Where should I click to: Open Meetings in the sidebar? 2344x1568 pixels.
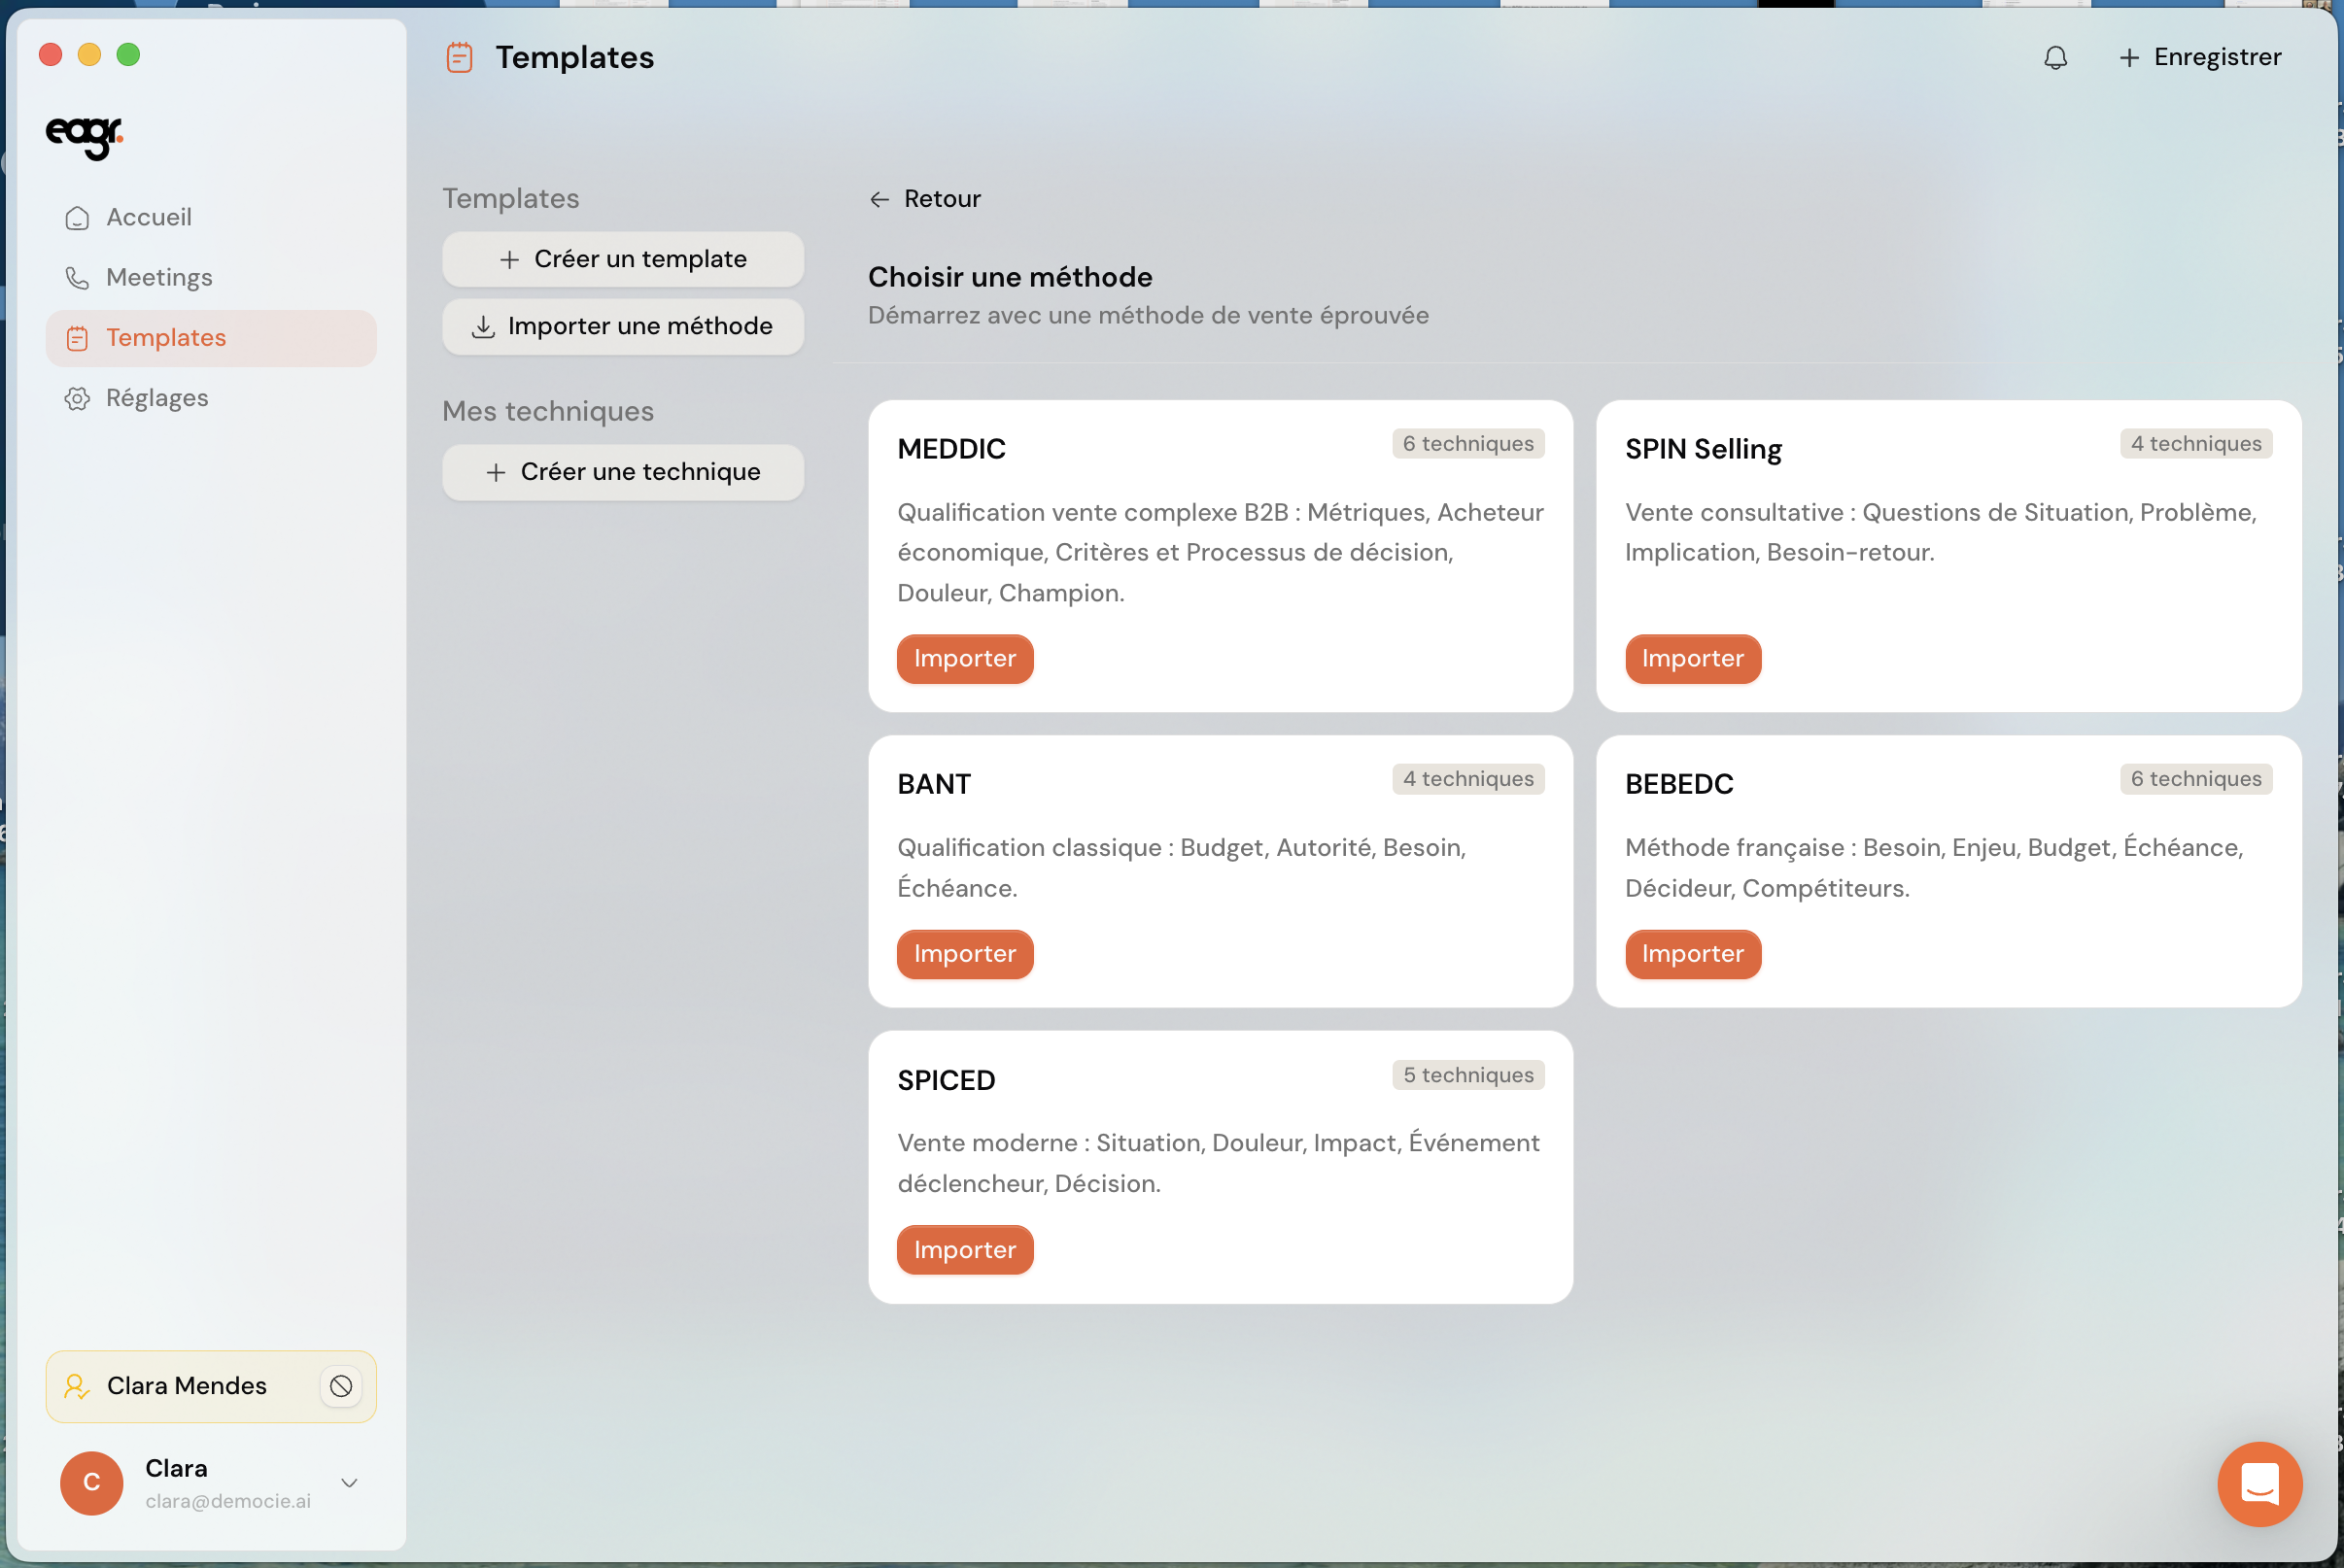[x=211, y=278]
